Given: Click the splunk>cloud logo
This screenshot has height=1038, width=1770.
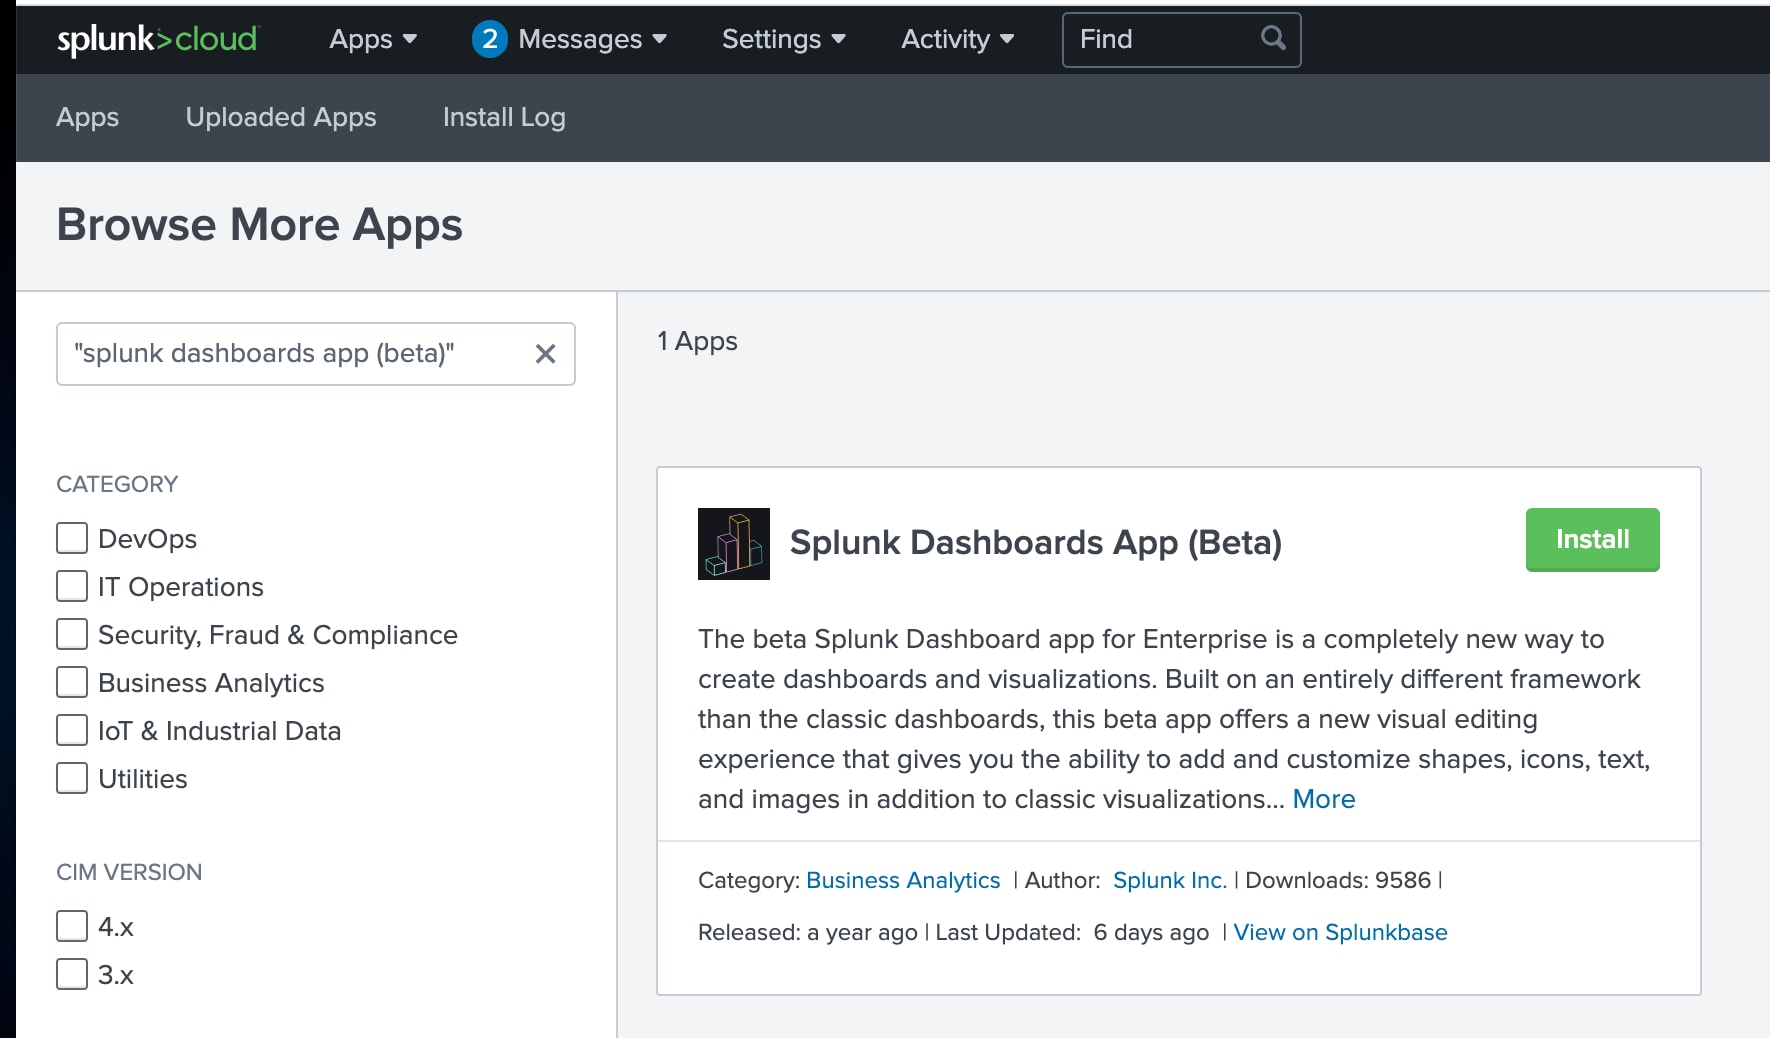Looking at the screenshot, I should pos(157,39).
